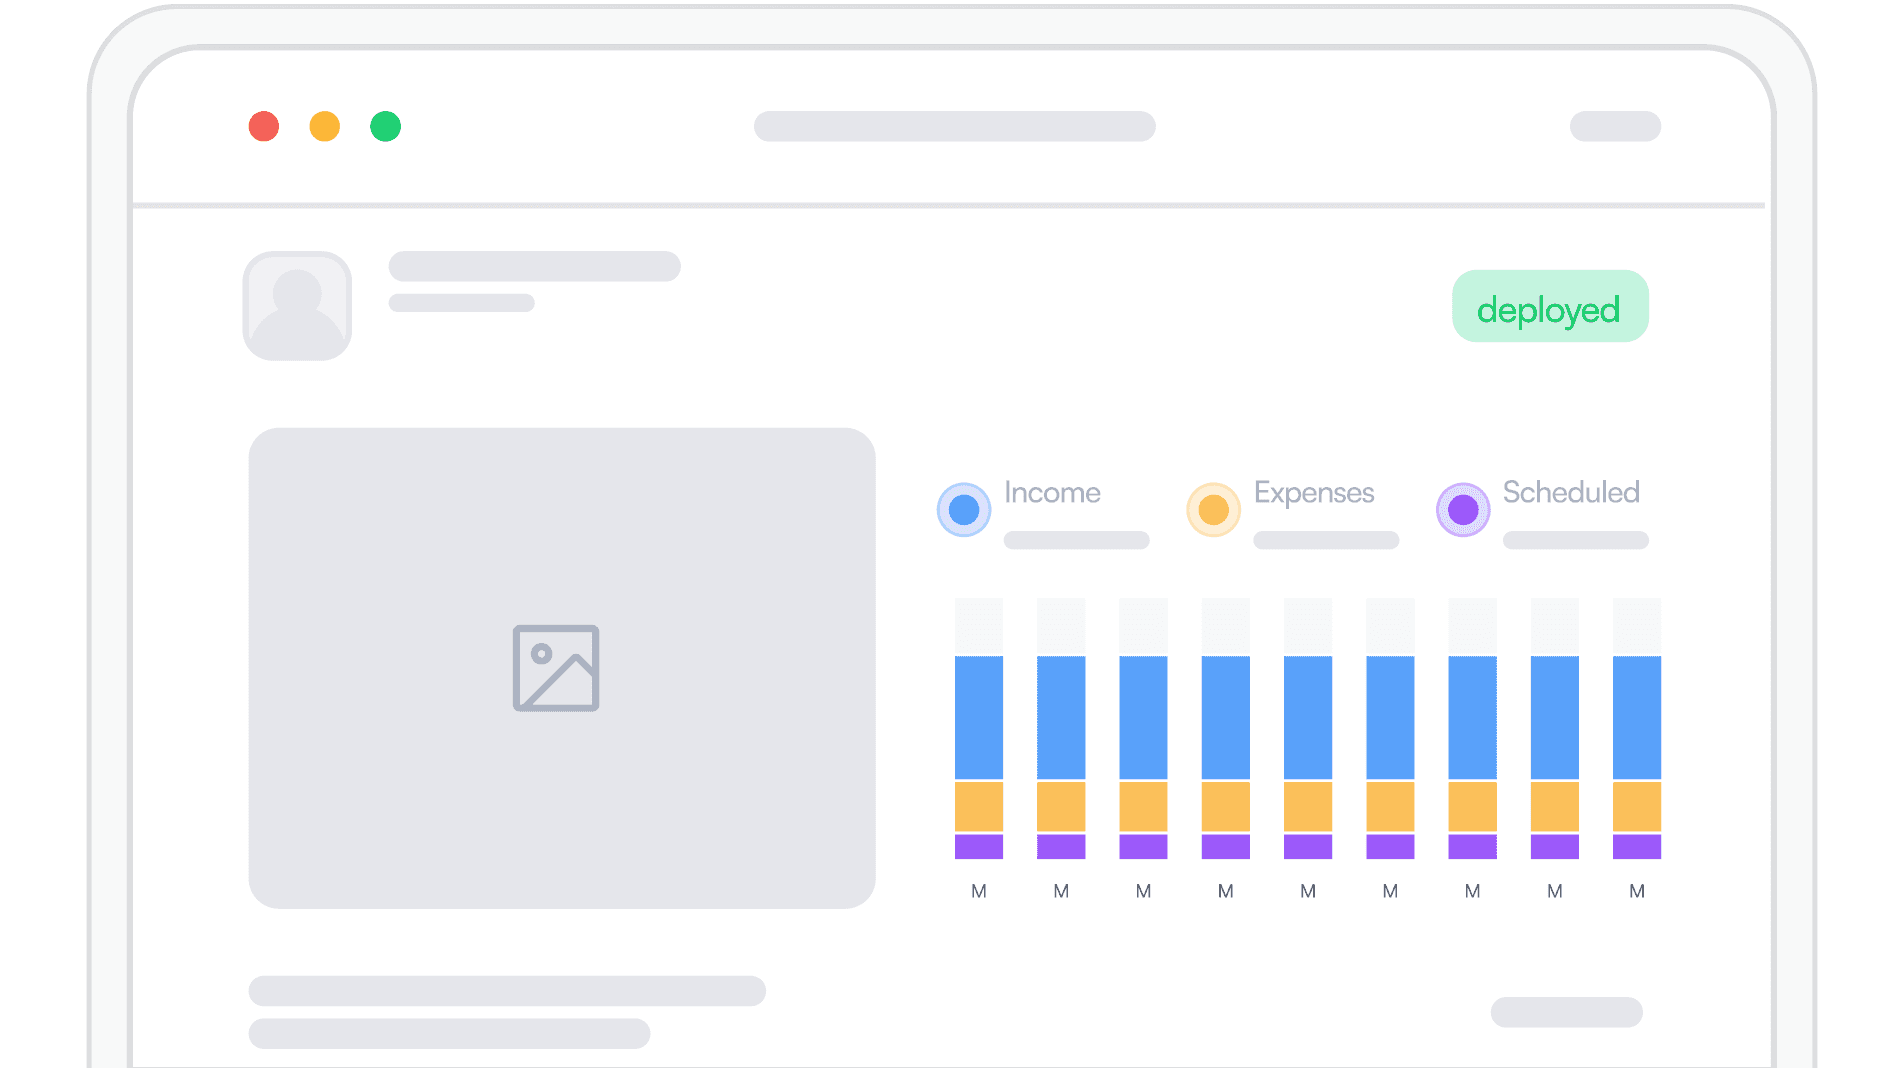This screenshot has height=1068, width=1904.
Task: Select the blue Income legend dot
Action: click(964, 510)
